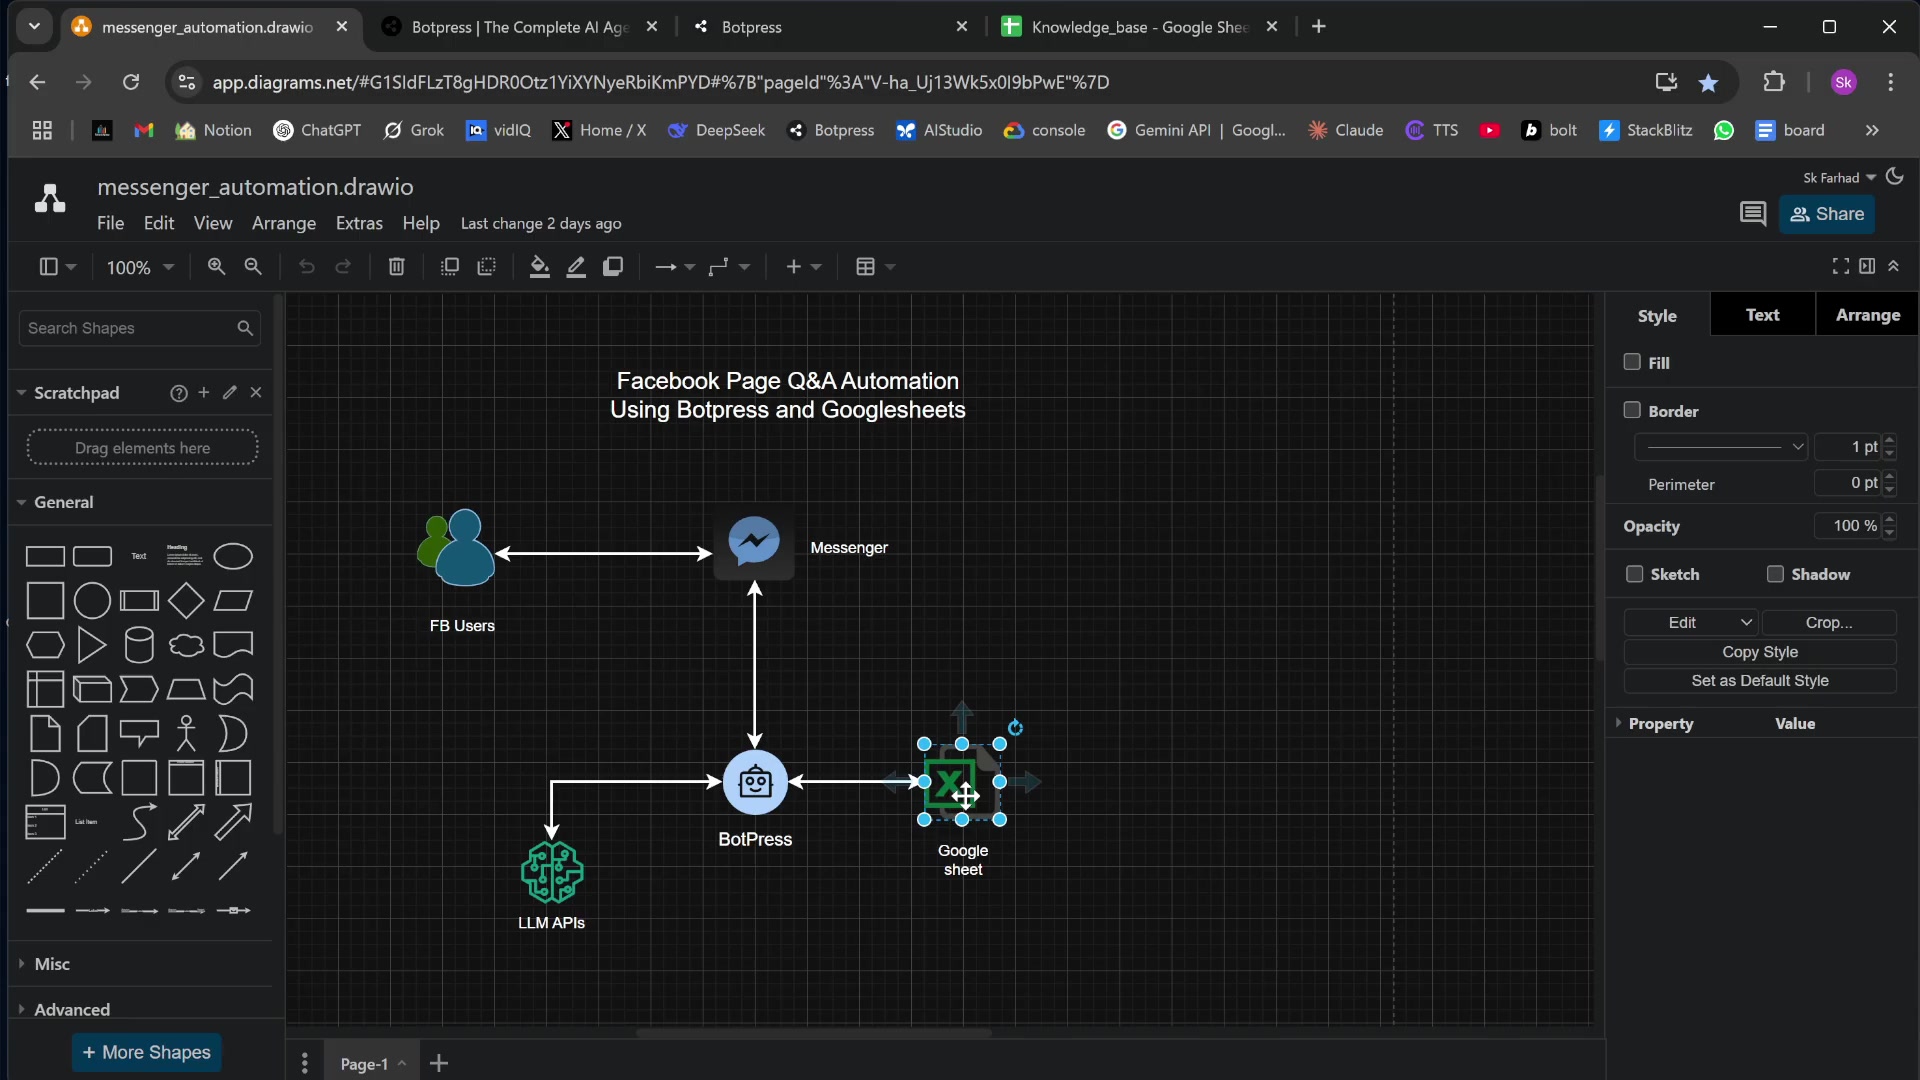Select the Cloud shape in General
Image resolution: width=1920 pixels, height=1080 pixels.
pos(186,645)
